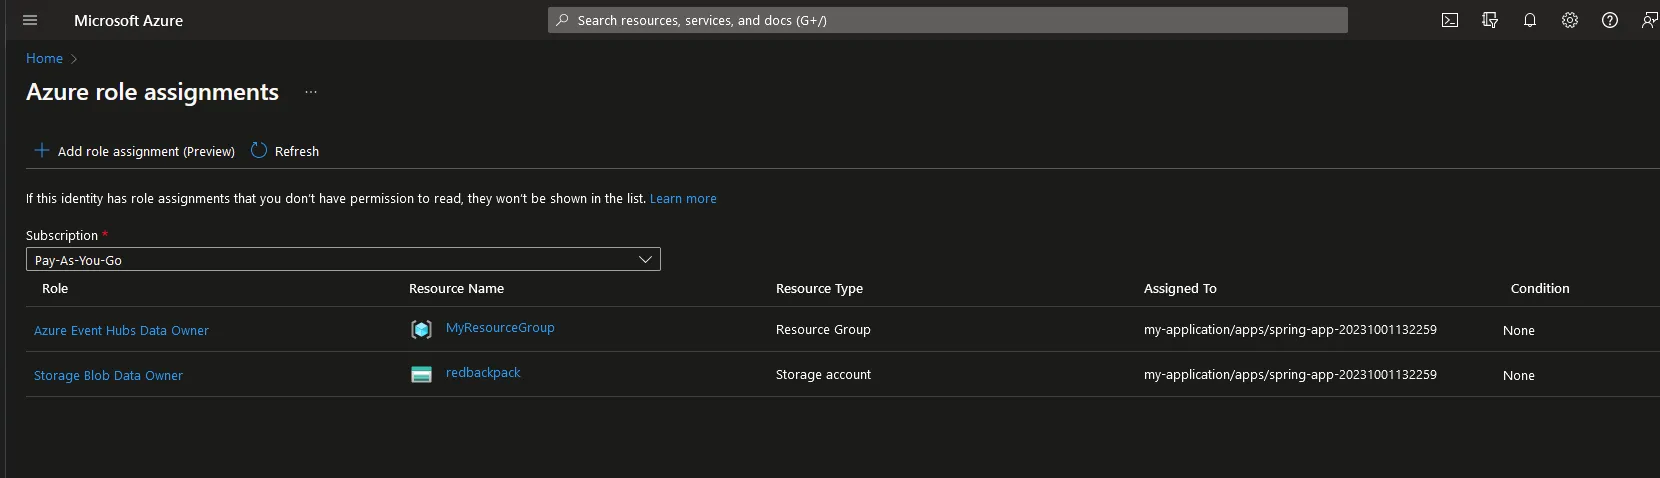The image size is (1660, 478).
Task: Open the redbackpack resource link
Action: (x=483, y=372)
